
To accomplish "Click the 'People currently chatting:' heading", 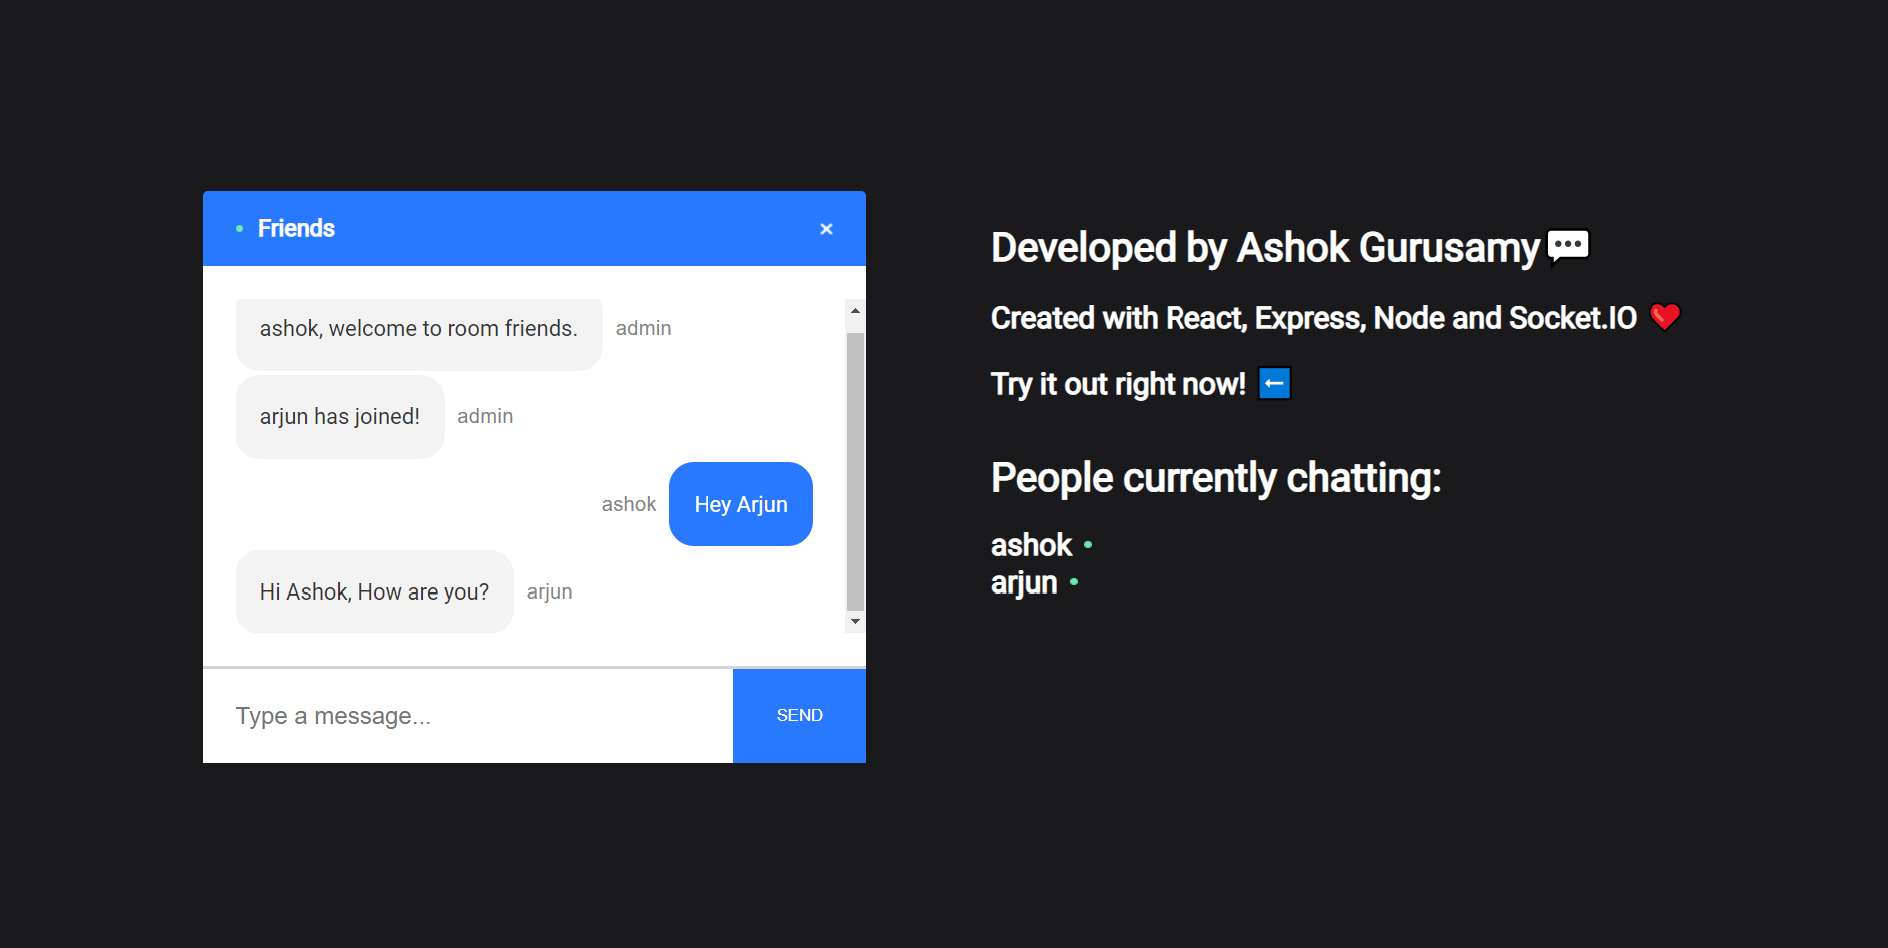I will (x=1216, y=478).
